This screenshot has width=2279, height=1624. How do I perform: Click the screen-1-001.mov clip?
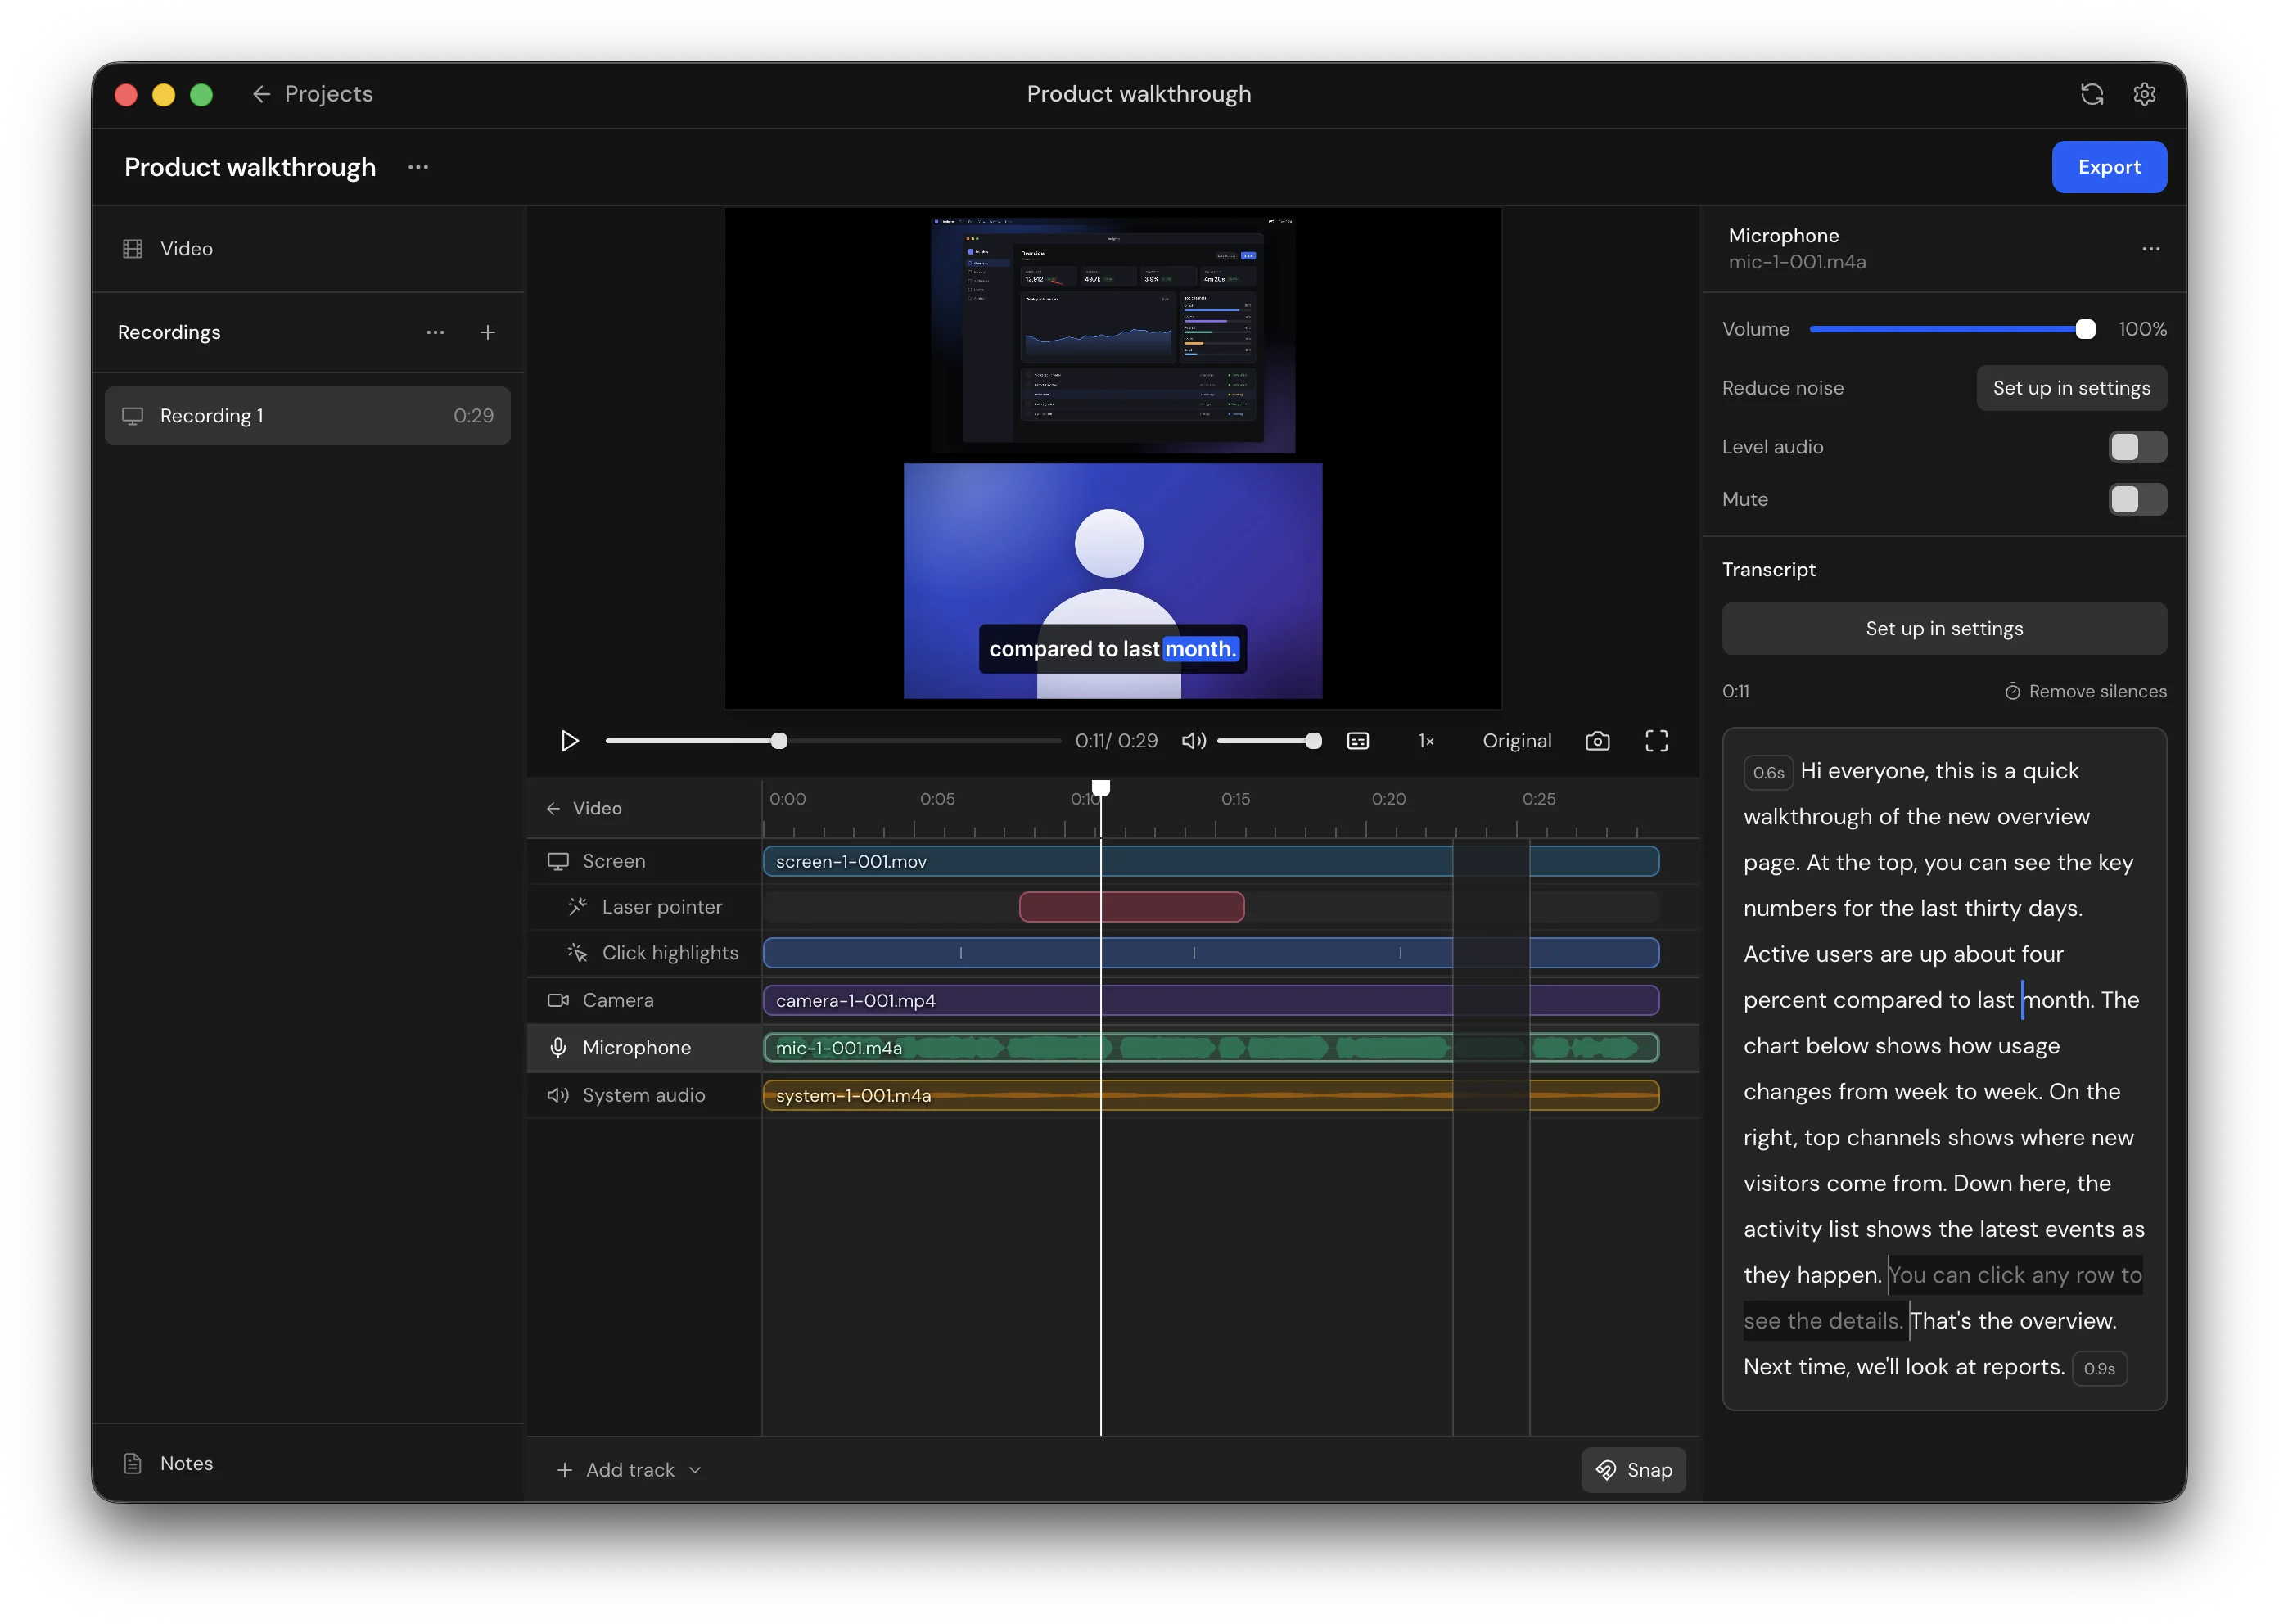tap(1210, 861)
